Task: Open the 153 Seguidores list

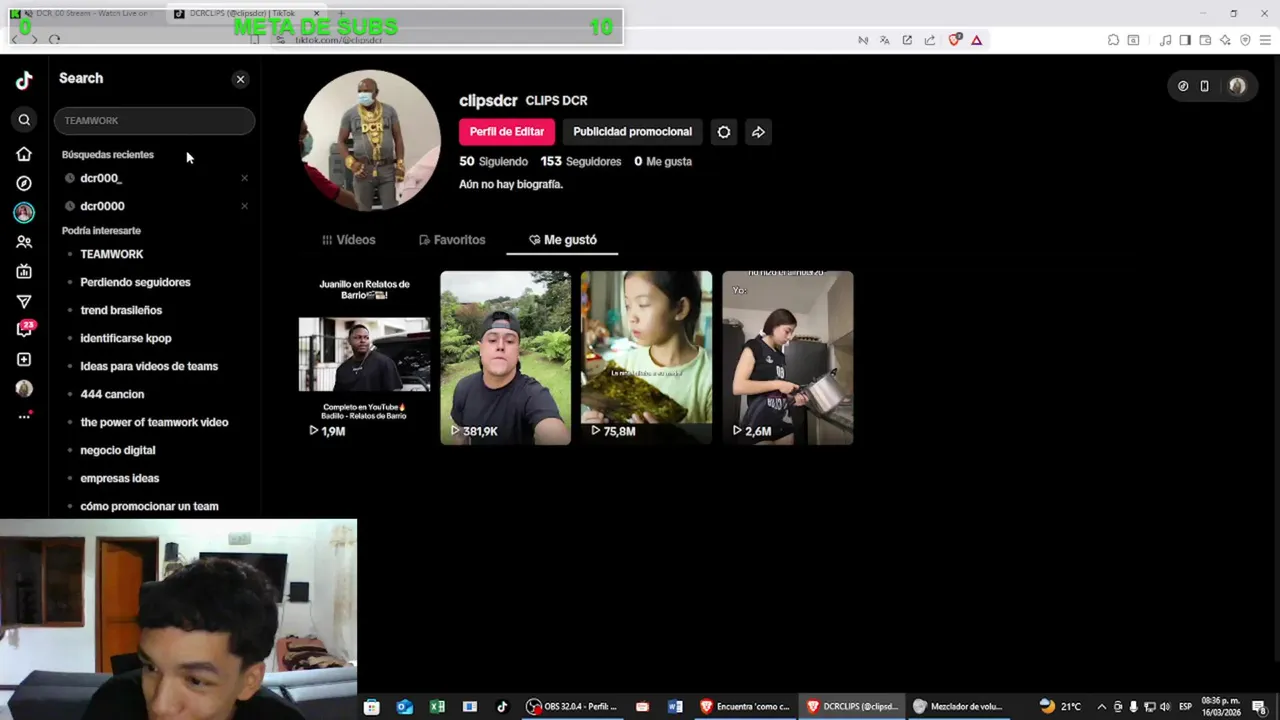Action: [x=580, y=161]
